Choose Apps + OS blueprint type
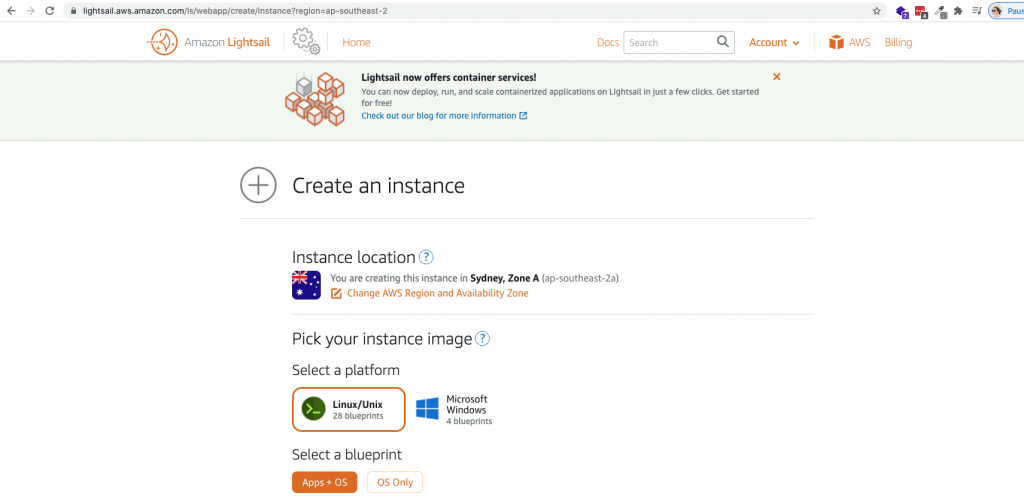 [324, 482]
